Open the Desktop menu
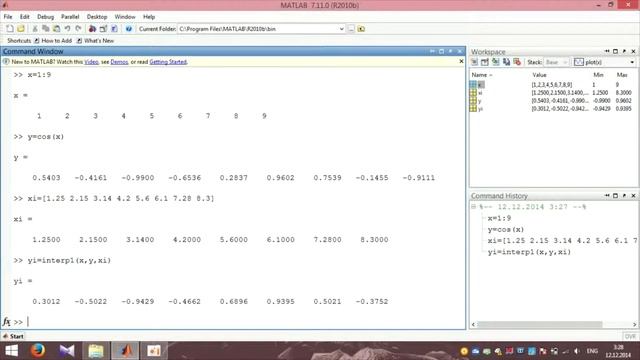This screenshot has width=640, height=360. click(97, 17)
